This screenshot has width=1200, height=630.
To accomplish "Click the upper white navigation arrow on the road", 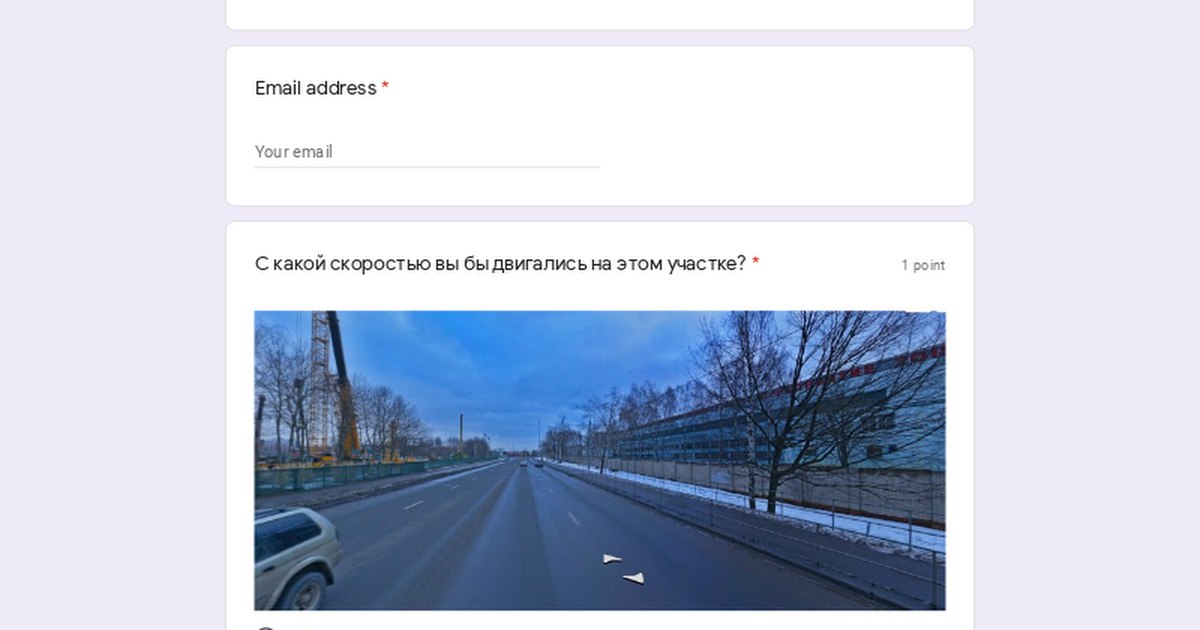I will click(612, 558).
